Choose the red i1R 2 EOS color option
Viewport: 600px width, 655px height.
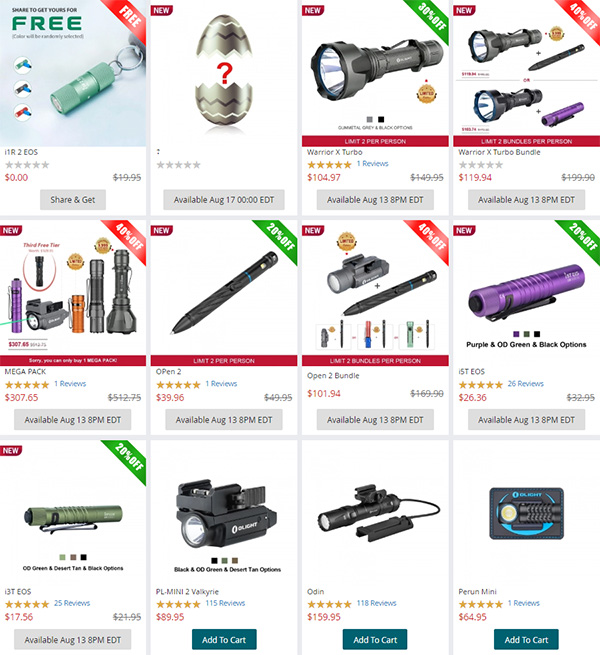point(23,112)
